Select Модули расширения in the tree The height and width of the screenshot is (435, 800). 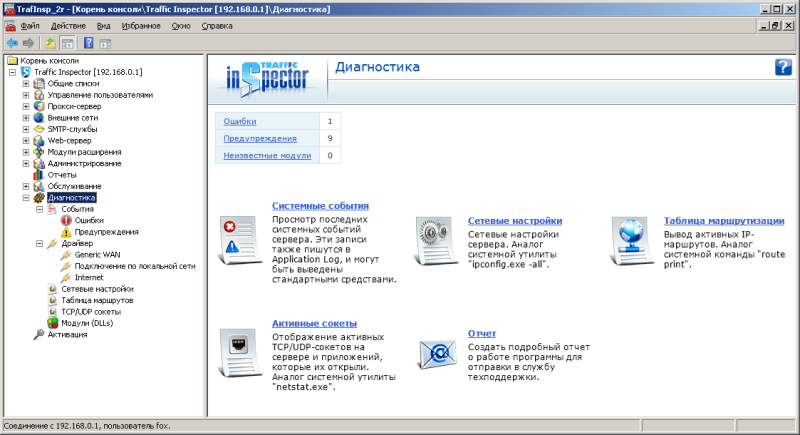[84, 152]
